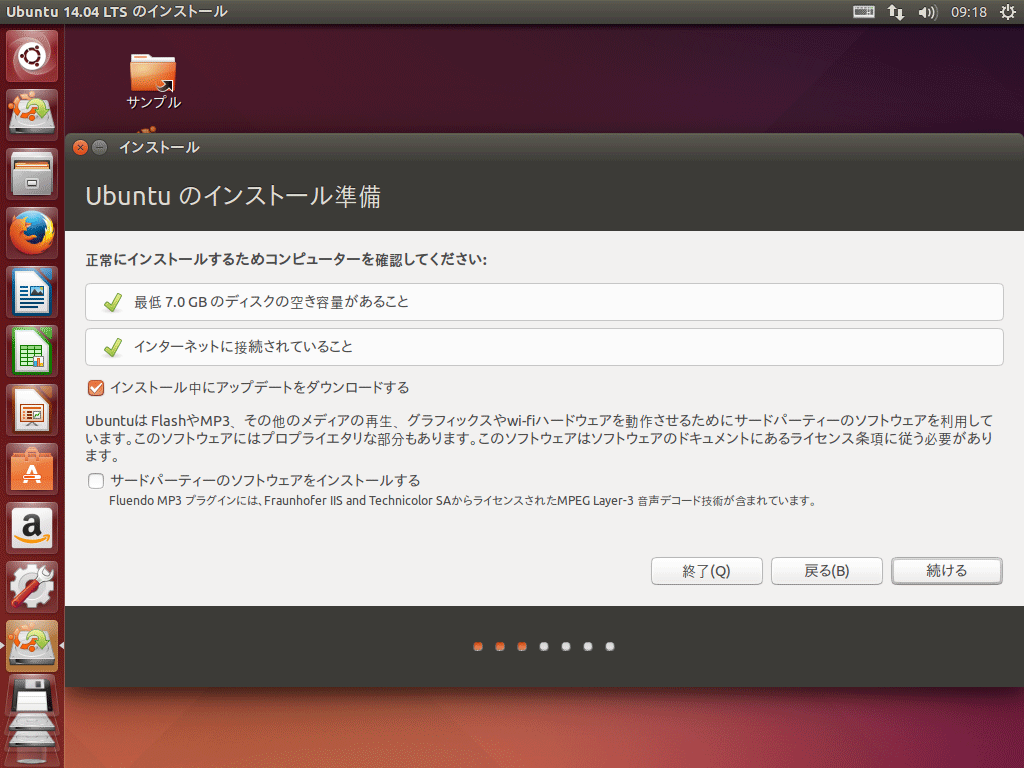Launch Firefox web browser
1024x768 pixels.
[x=31, y=233]
